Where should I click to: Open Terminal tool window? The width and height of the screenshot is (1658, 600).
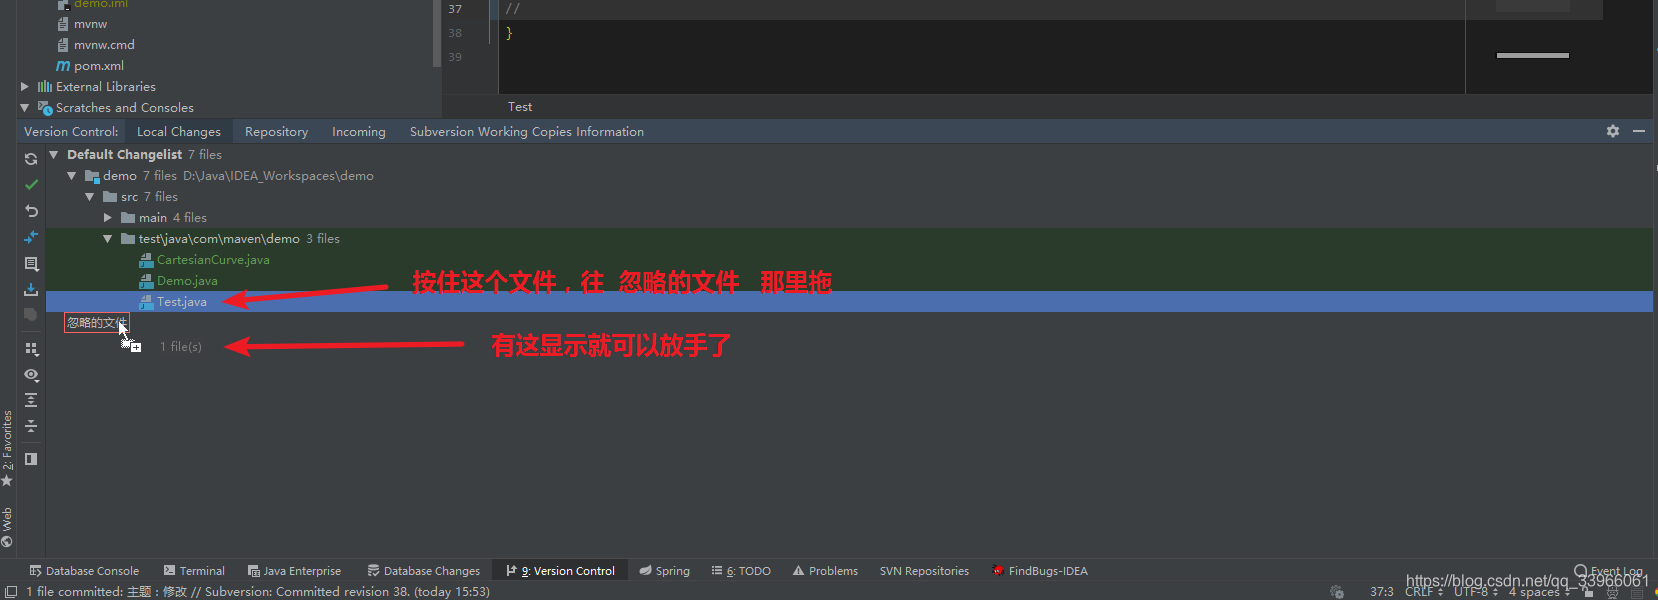pos(194,571)
